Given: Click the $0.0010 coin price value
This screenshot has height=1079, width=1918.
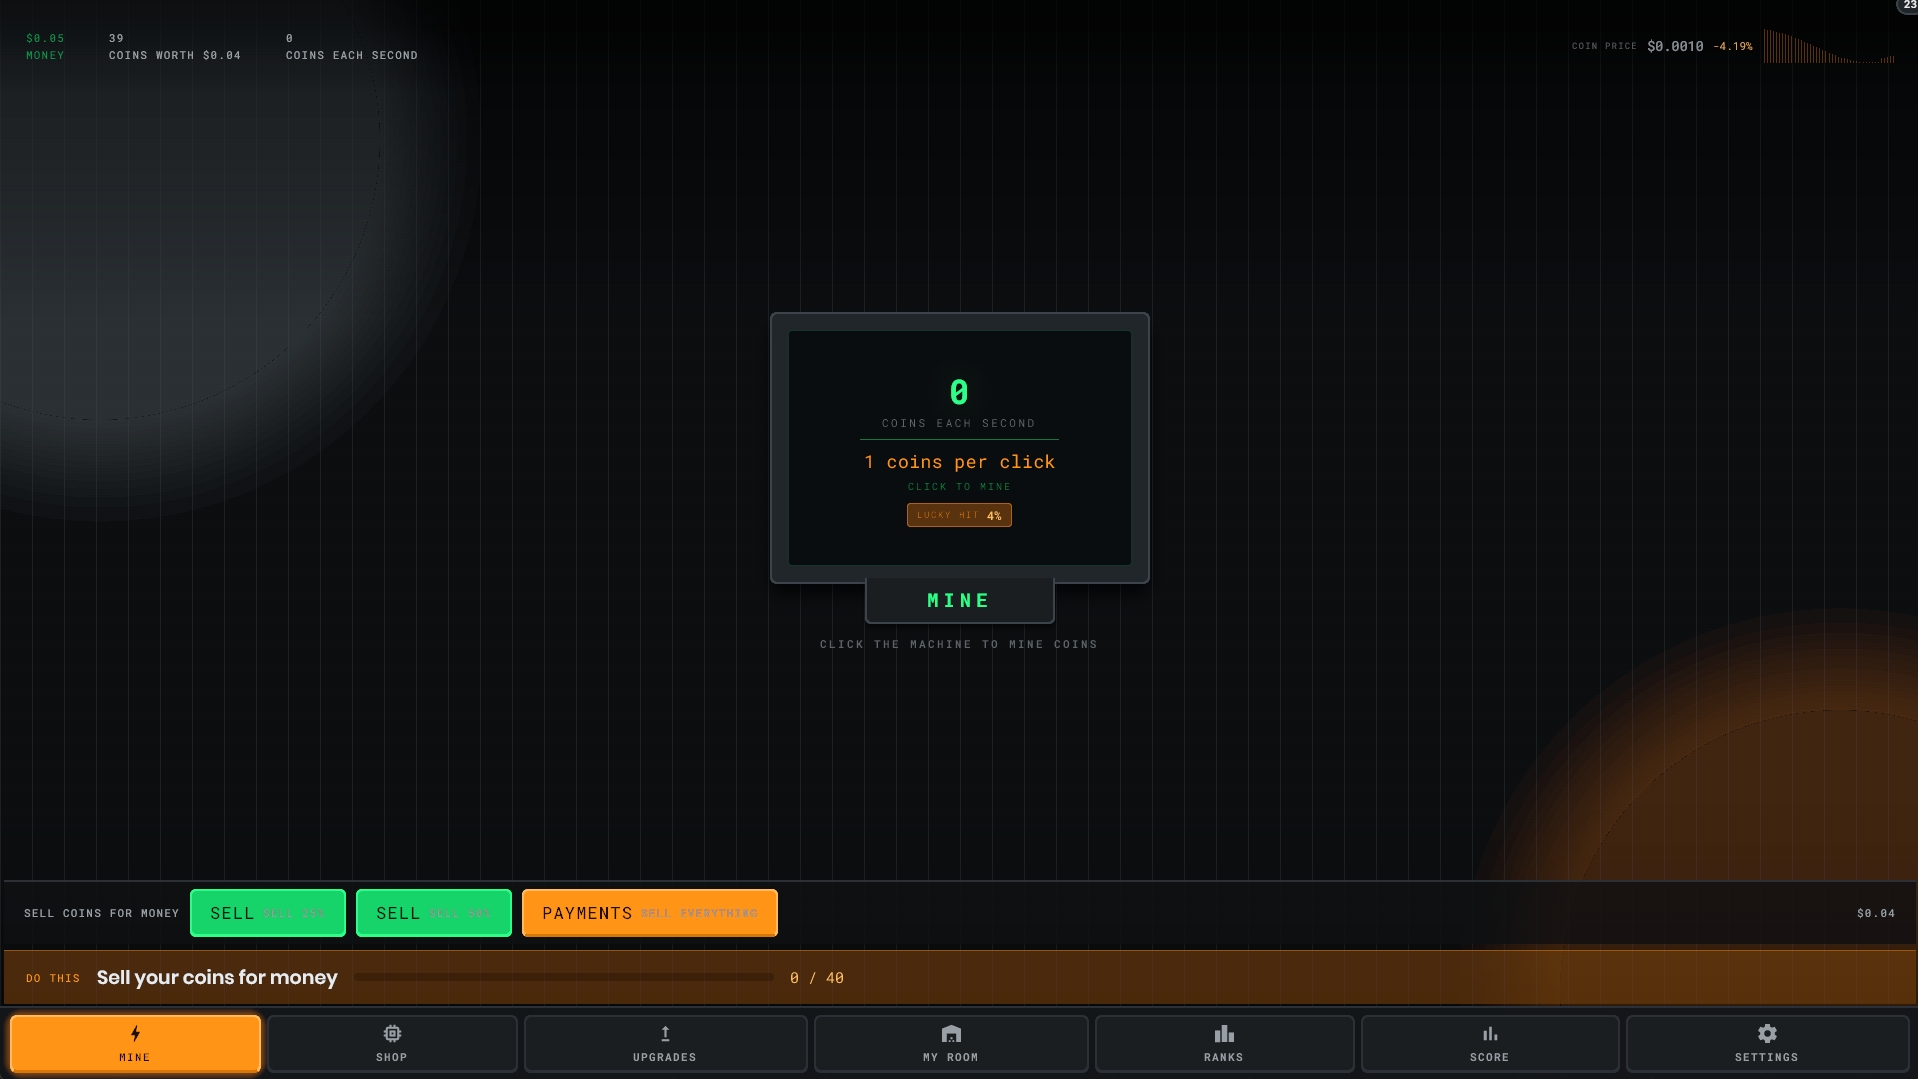Looking at the screenshot, I should [x=1675, y=46].
